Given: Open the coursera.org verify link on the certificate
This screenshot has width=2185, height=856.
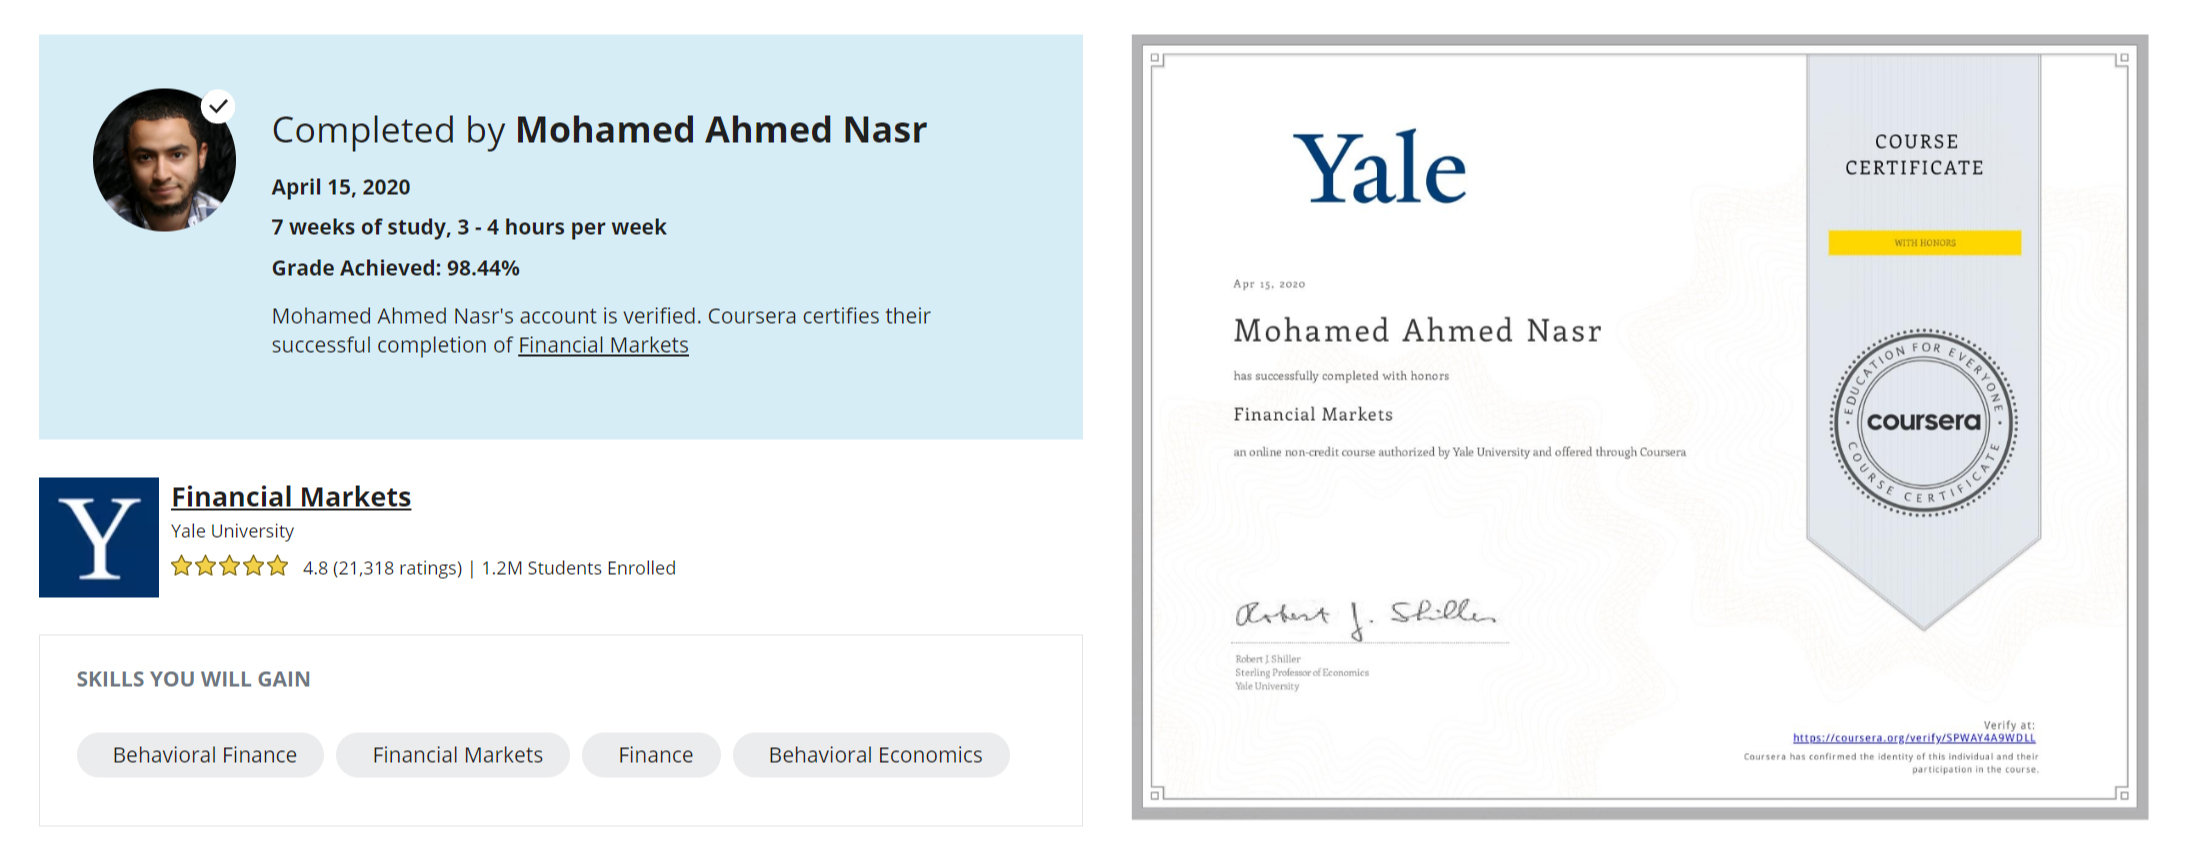Looking at the screenshot, I should tap(1913, 738).
